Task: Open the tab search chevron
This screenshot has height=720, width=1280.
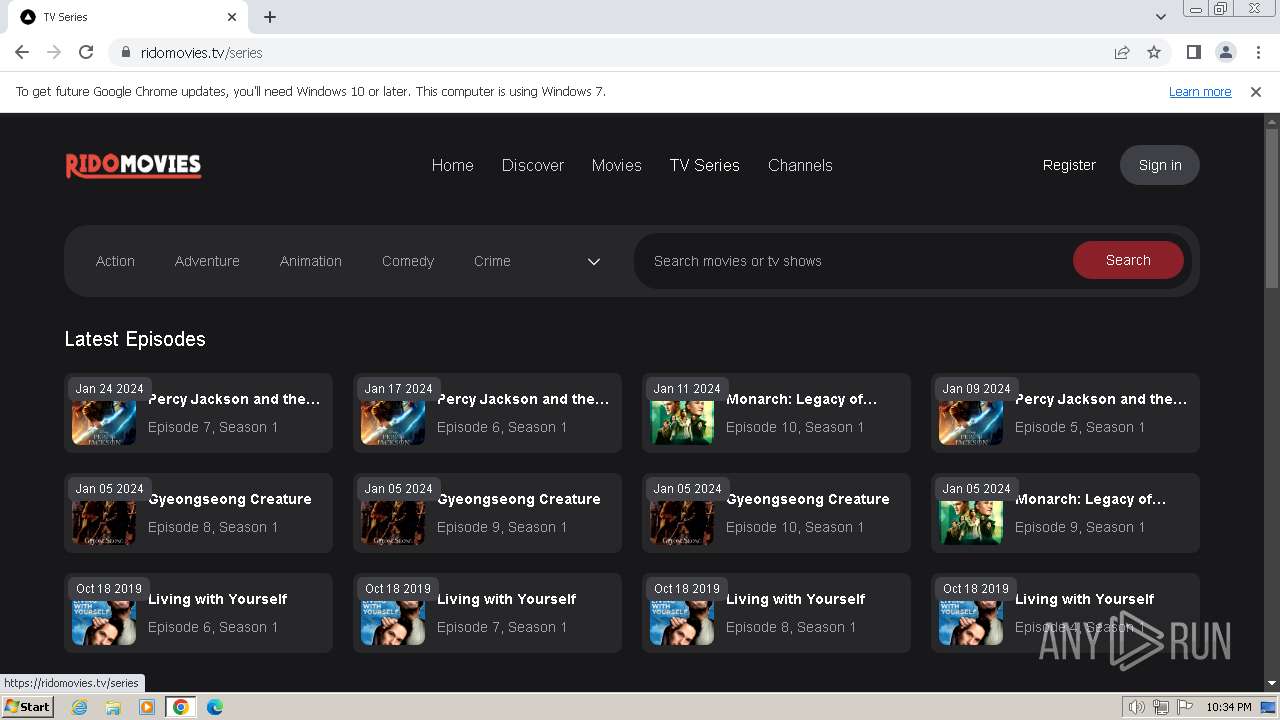Action: click(1160, 17)
